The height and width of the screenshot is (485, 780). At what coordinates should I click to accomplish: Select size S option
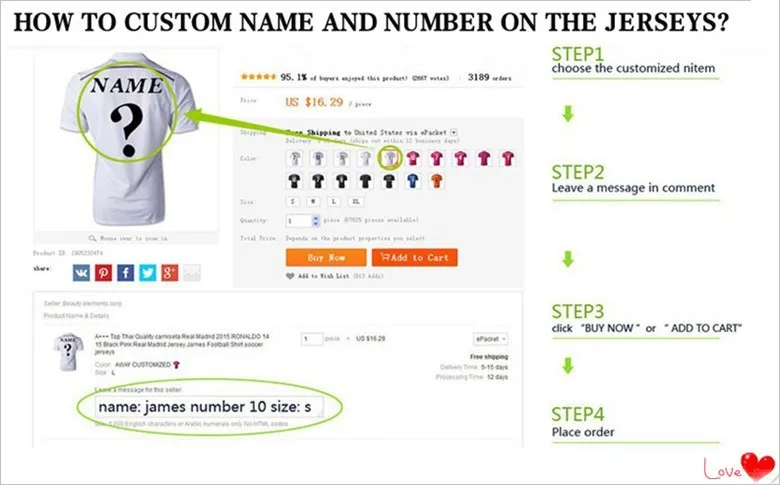tap(292, 201)
